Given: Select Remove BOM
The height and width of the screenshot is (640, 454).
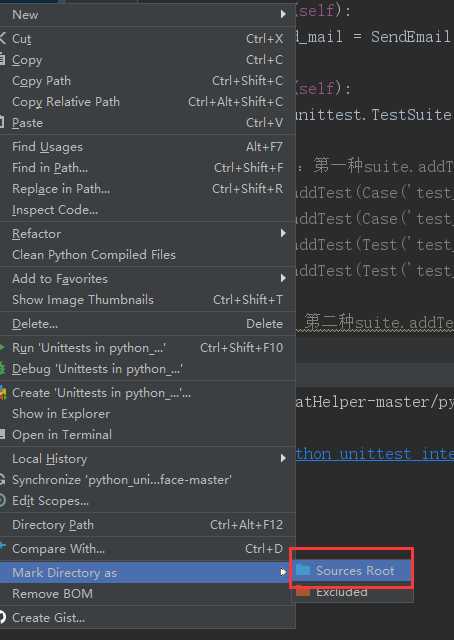Looking at the screenshot, I should point(147,594).
